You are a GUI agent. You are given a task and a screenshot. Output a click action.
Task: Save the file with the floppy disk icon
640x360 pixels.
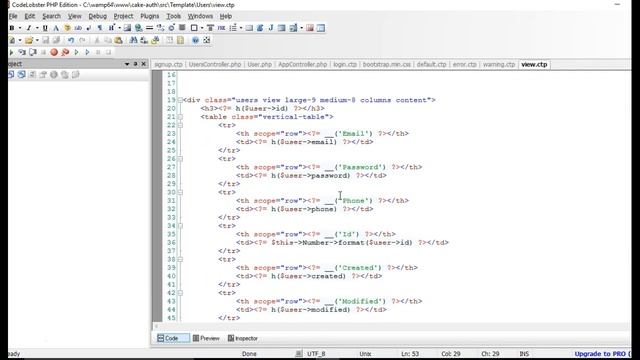45,40
